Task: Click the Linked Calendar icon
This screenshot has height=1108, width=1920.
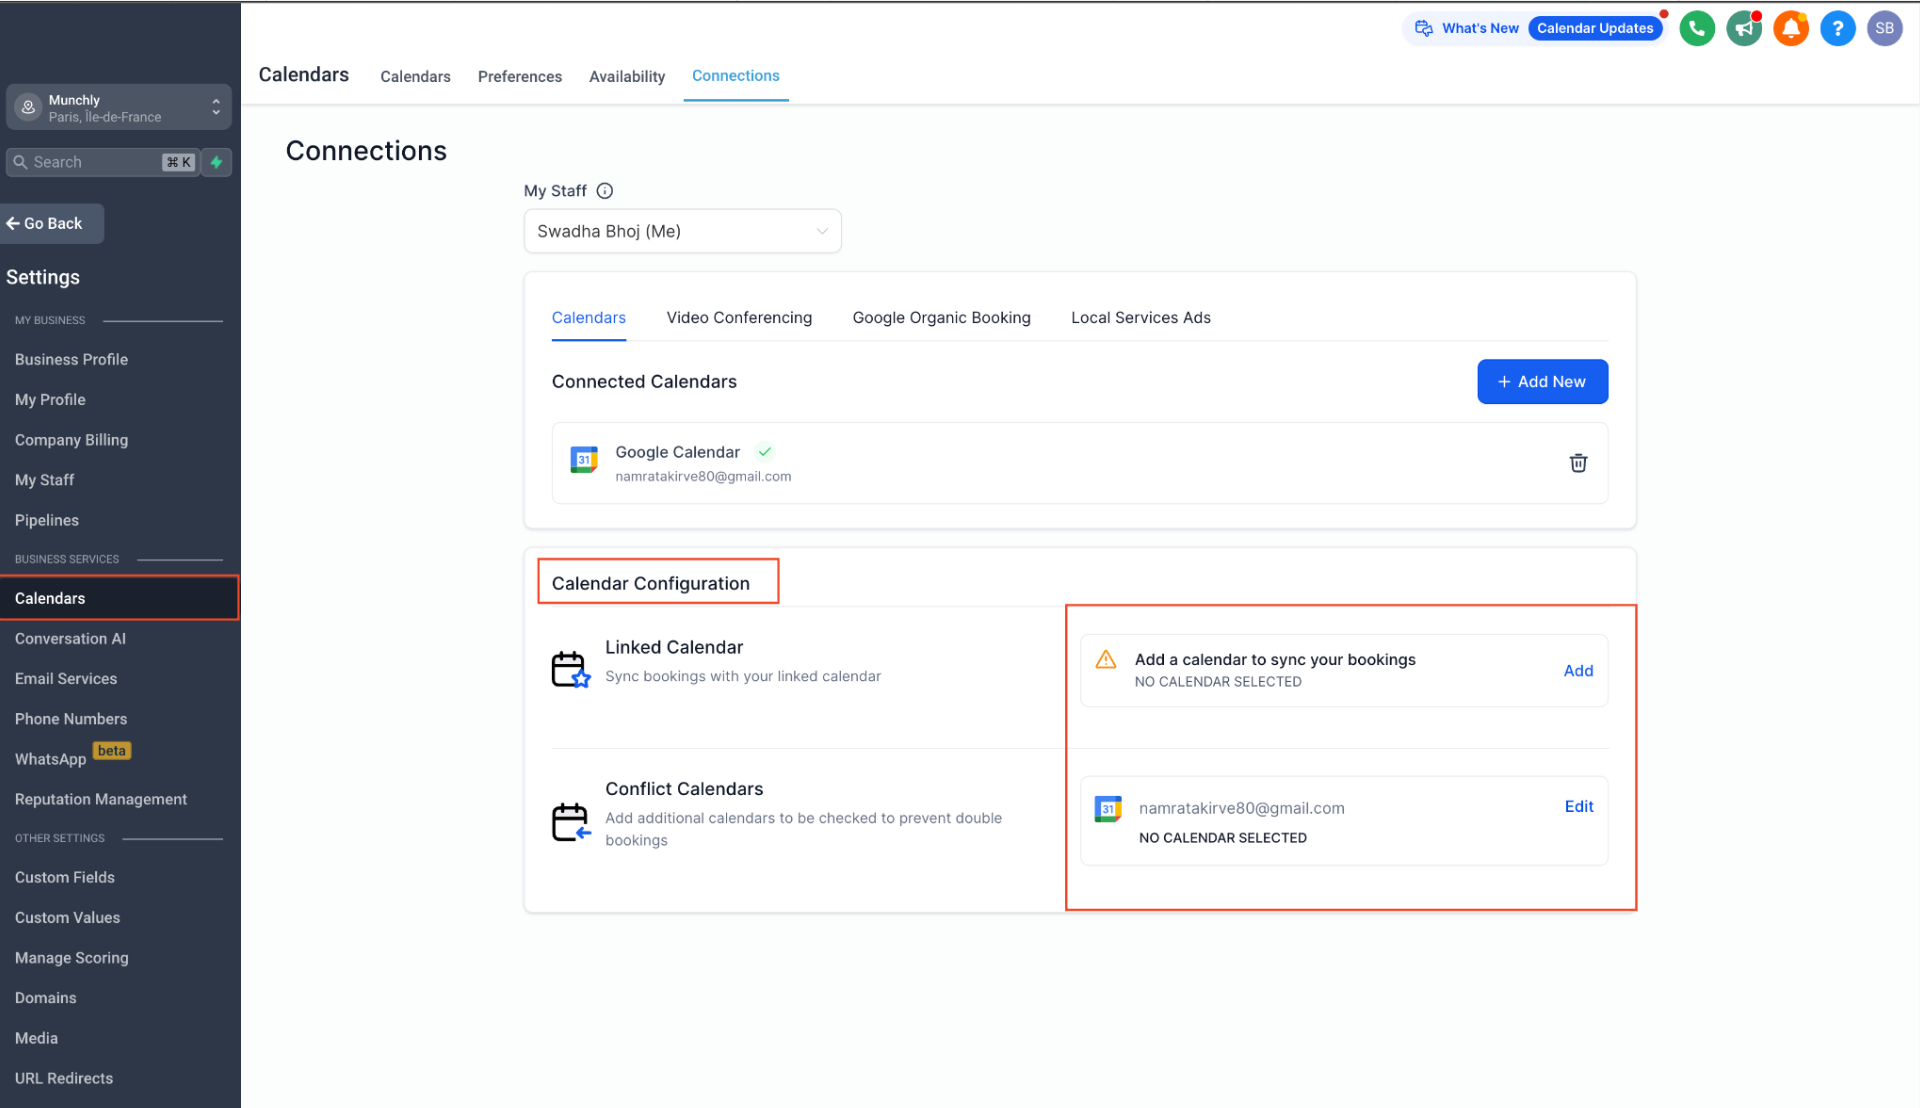Action: [x=570, y=669]
